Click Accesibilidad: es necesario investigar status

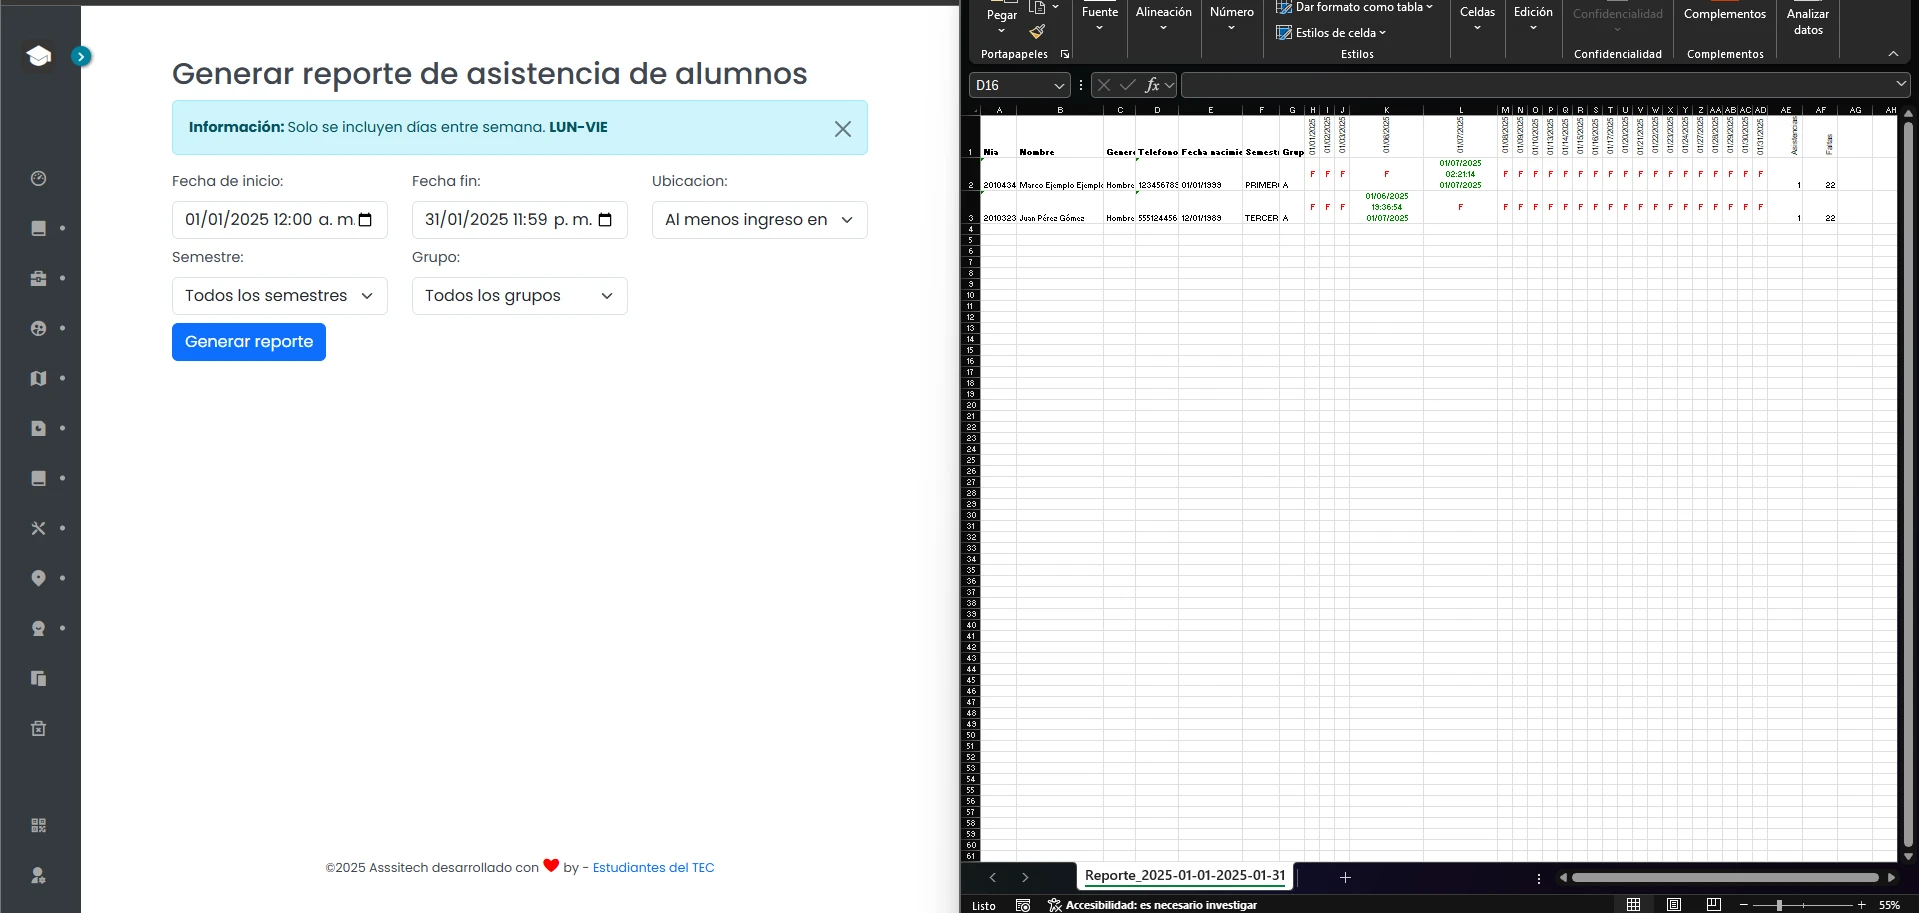pyautogui.click(x=1152, y=905)
